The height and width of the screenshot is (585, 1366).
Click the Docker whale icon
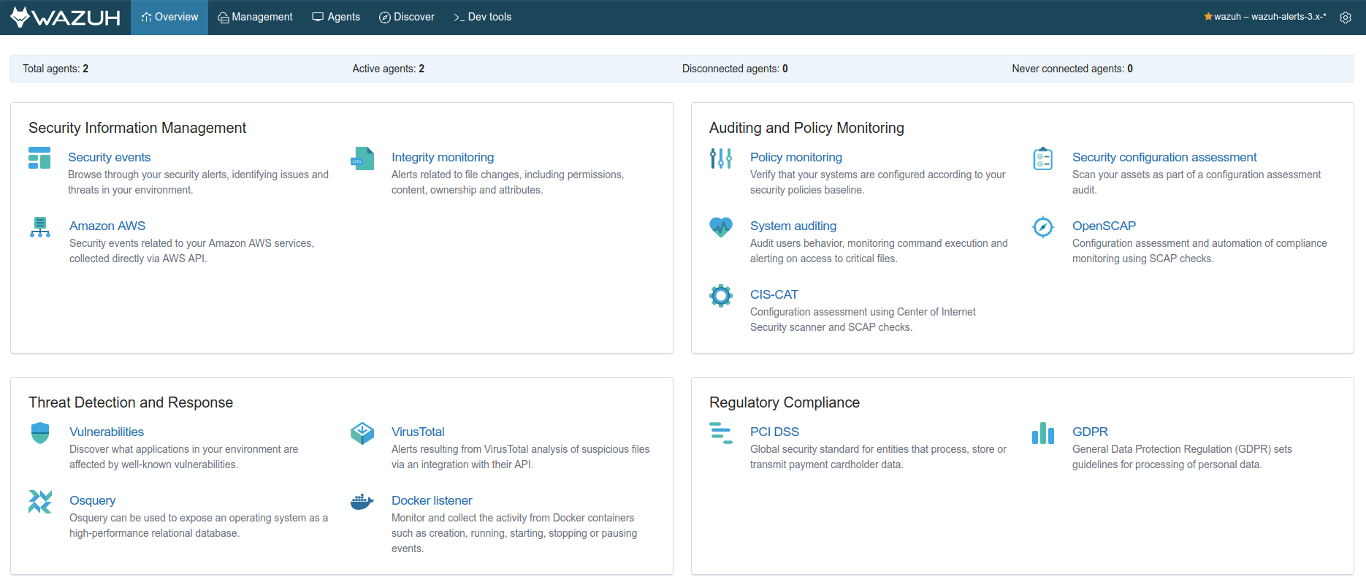(362, 501)
